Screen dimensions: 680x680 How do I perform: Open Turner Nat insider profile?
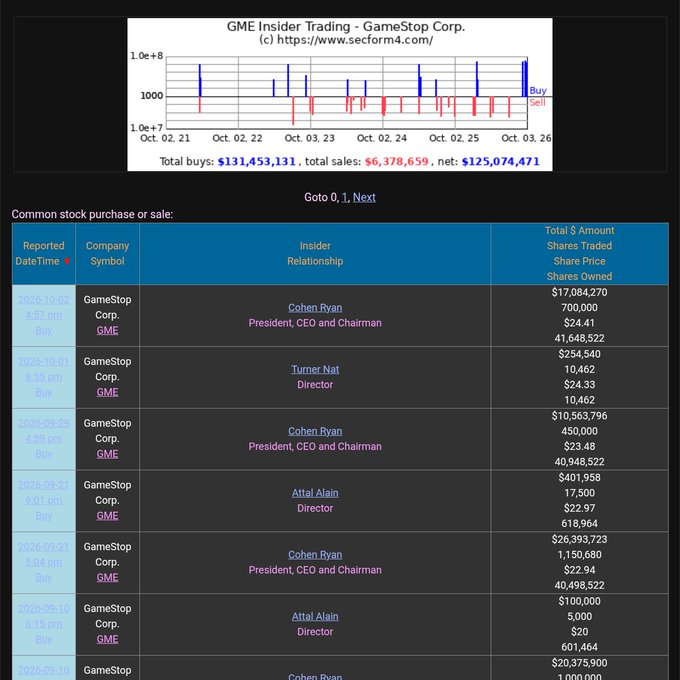tap(315, 369)
